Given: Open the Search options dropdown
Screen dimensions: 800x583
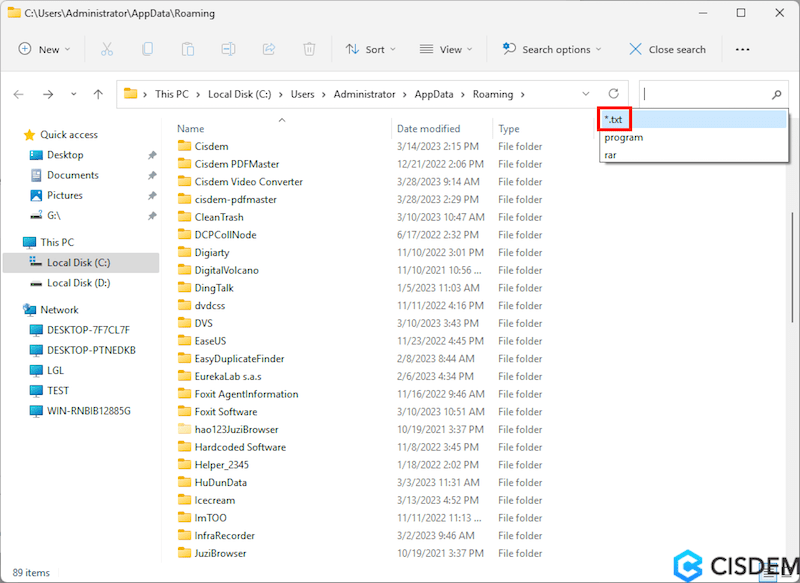Looking at the screenshot, I should (x=552, y=49).
